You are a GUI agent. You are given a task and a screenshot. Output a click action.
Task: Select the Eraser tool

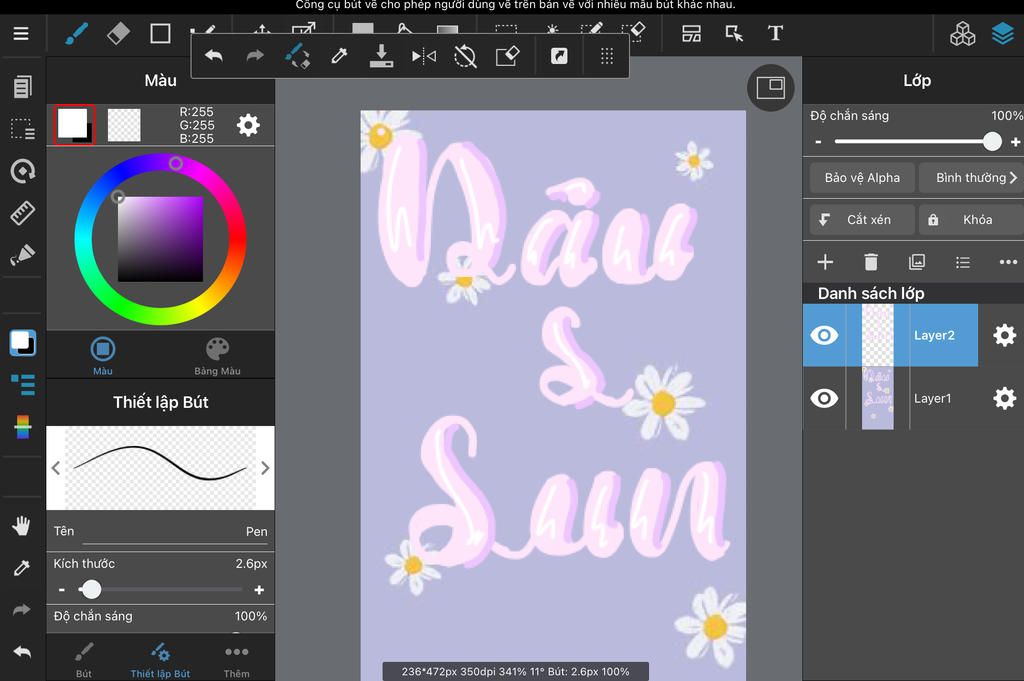[x=118, y=33]
